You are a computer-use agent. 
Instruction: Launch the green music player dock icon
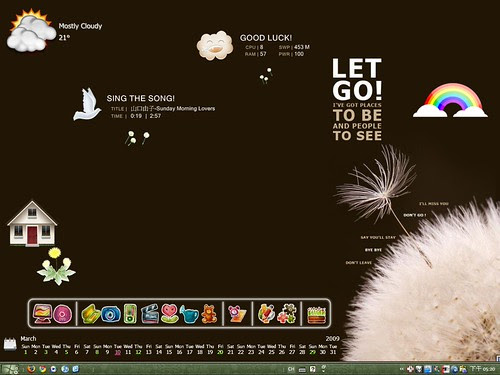(130, 314)
